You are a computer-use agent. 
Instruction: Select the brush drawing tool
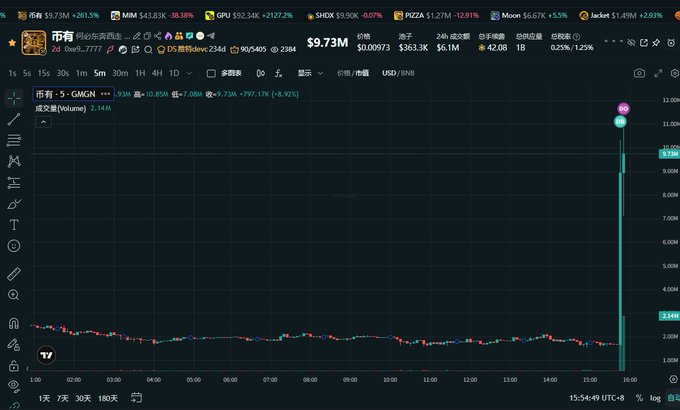[x=14, y=203]
